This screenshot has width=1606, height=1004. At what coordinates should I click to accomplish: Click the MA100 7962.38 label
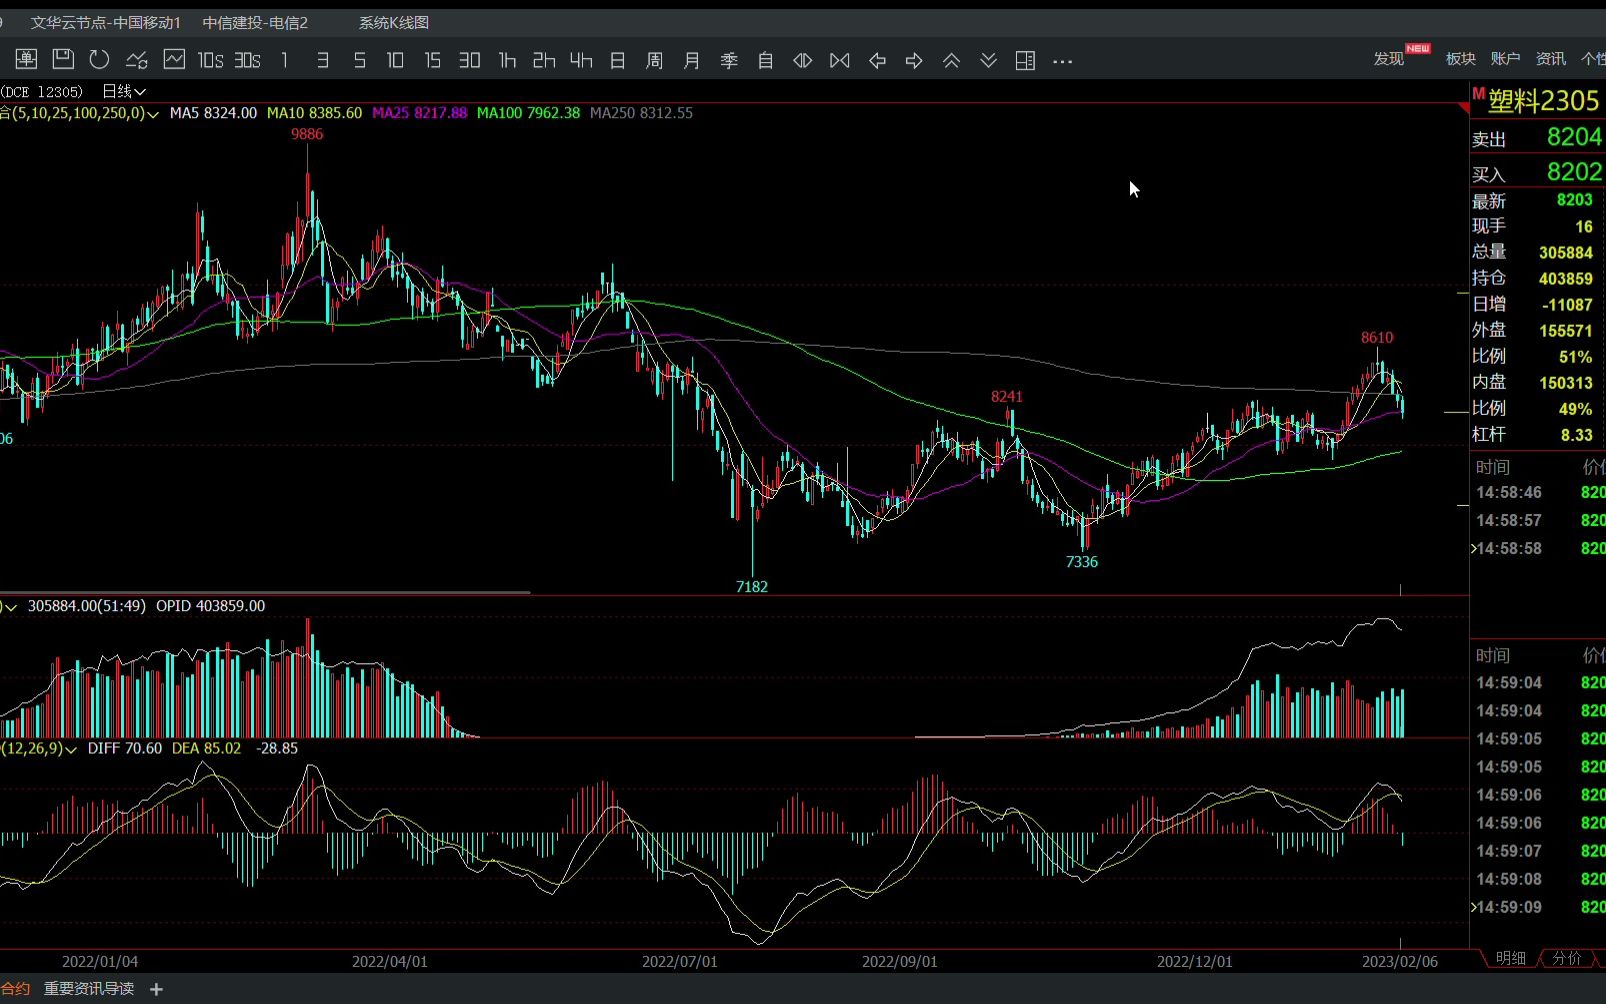pyautogui.click(x=528, y=113)
